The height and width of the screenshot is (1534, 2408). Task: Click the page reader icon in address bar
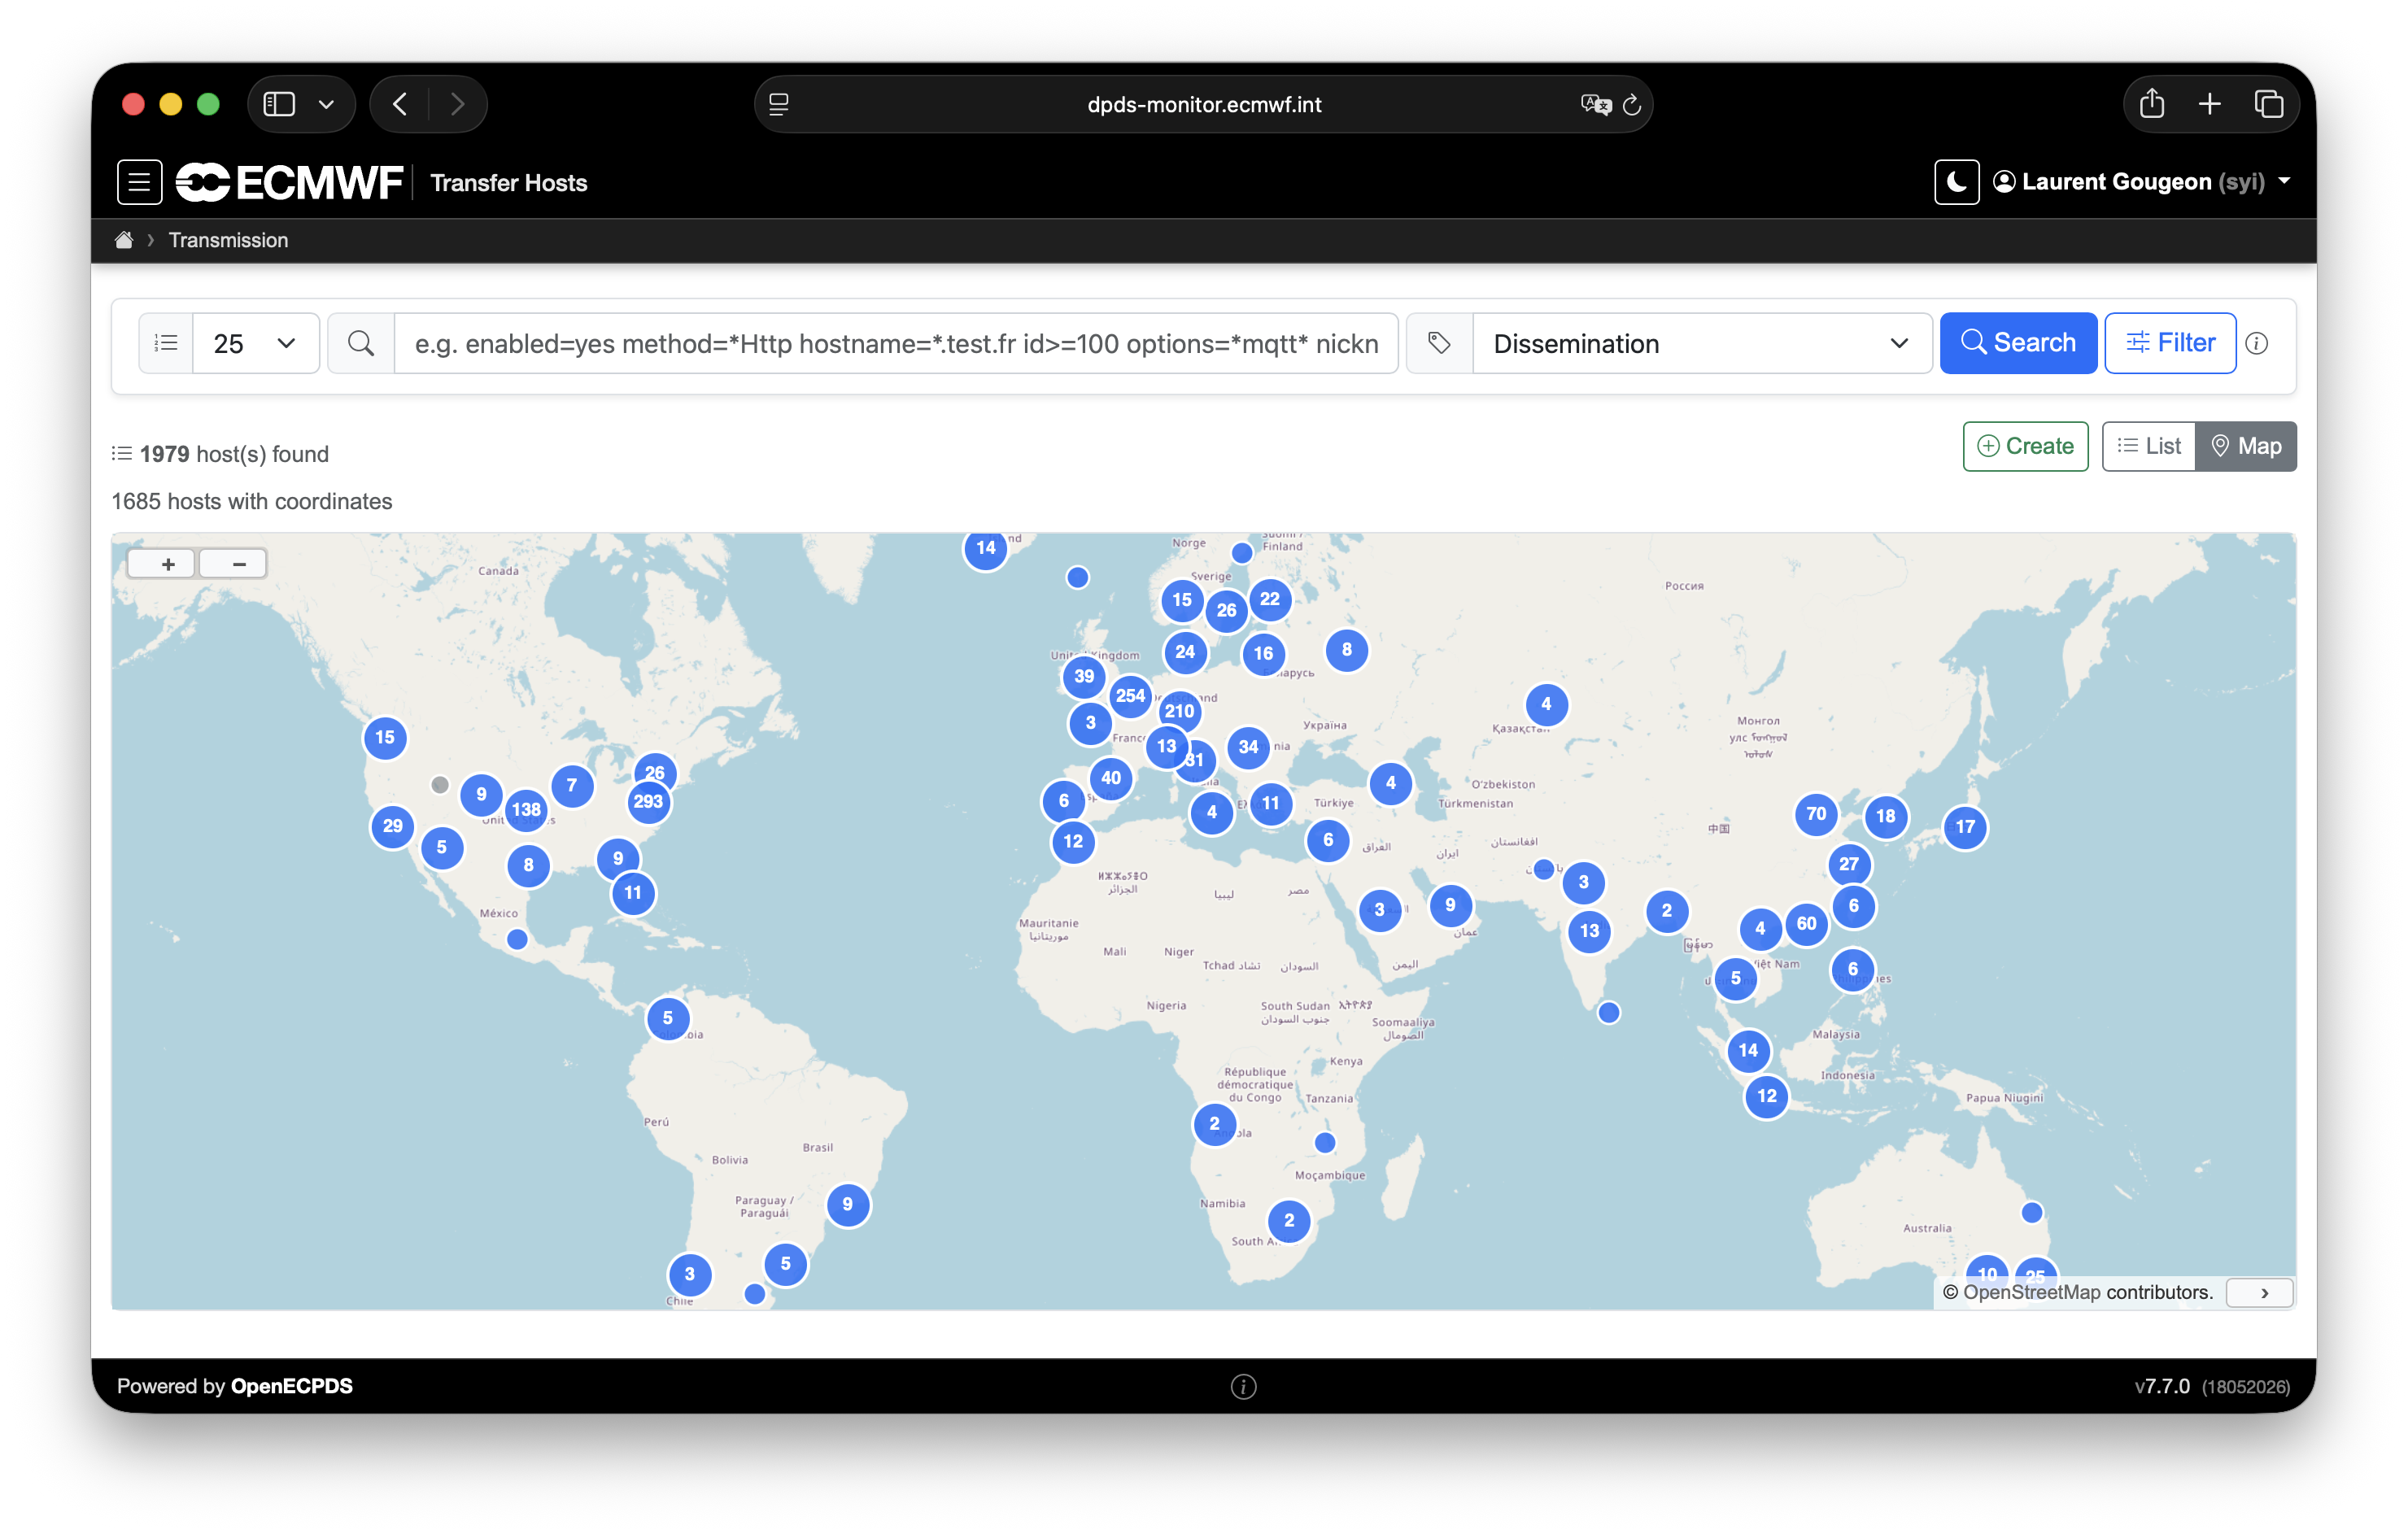[779, 104]
